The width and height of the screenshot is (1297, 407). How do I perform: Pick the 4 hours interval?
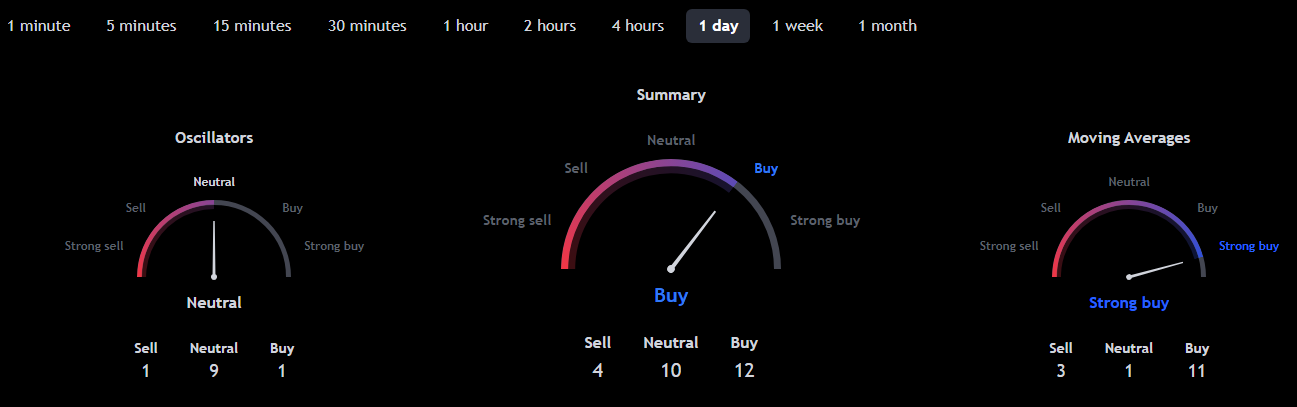[638, 26]
